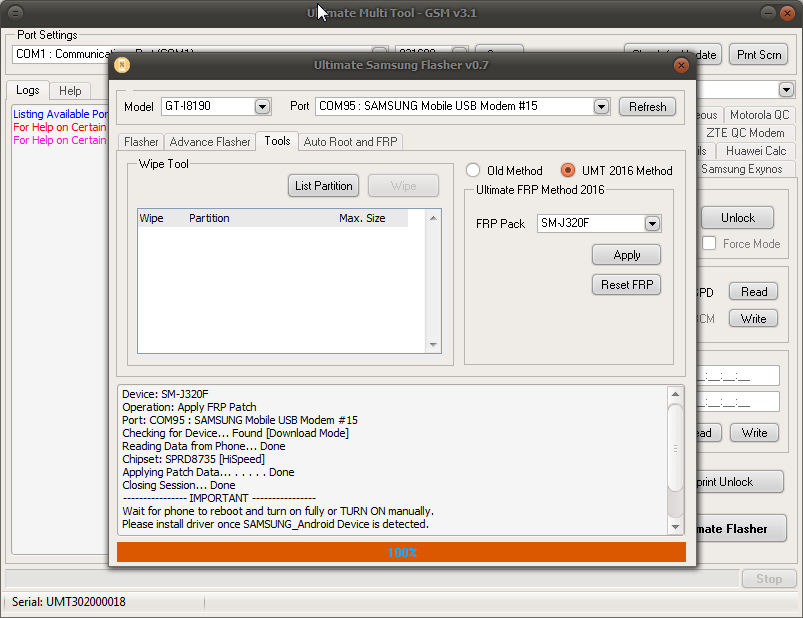Expand the Port COM95 dropdown arrow
Image resolution: width=803 pixels, height=618 pixels.
[x=601, y=106]
